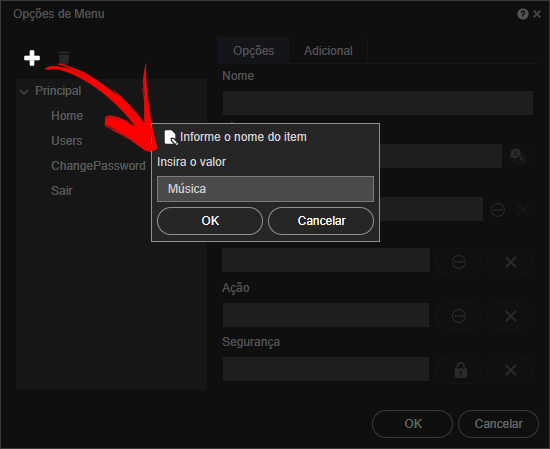Image resolution: width=550 pixels, height=449 pixels.
Task: Switch to the Opções tab
Action: pyautogui.click(x=254, y=51)
